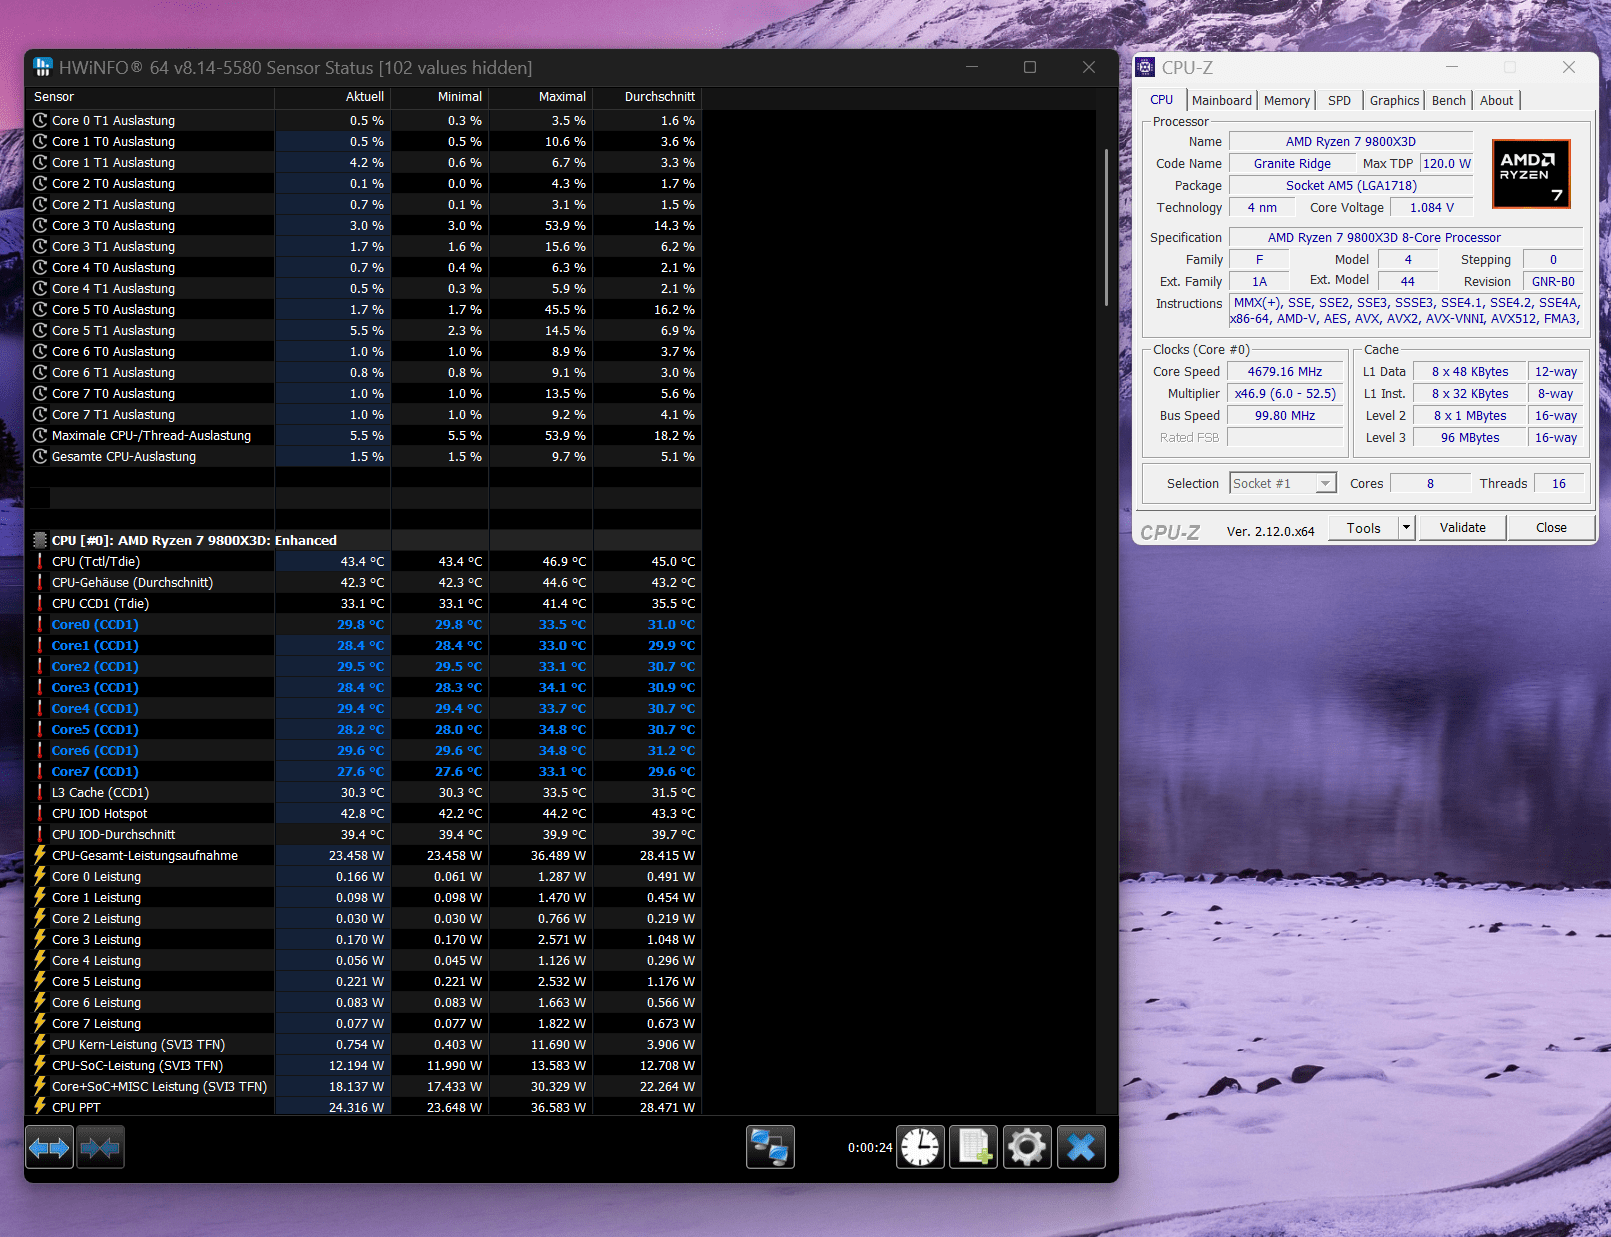
Task: Click the HWiNFO vertical scrollbar thumb
Action: coord(1106,227)
